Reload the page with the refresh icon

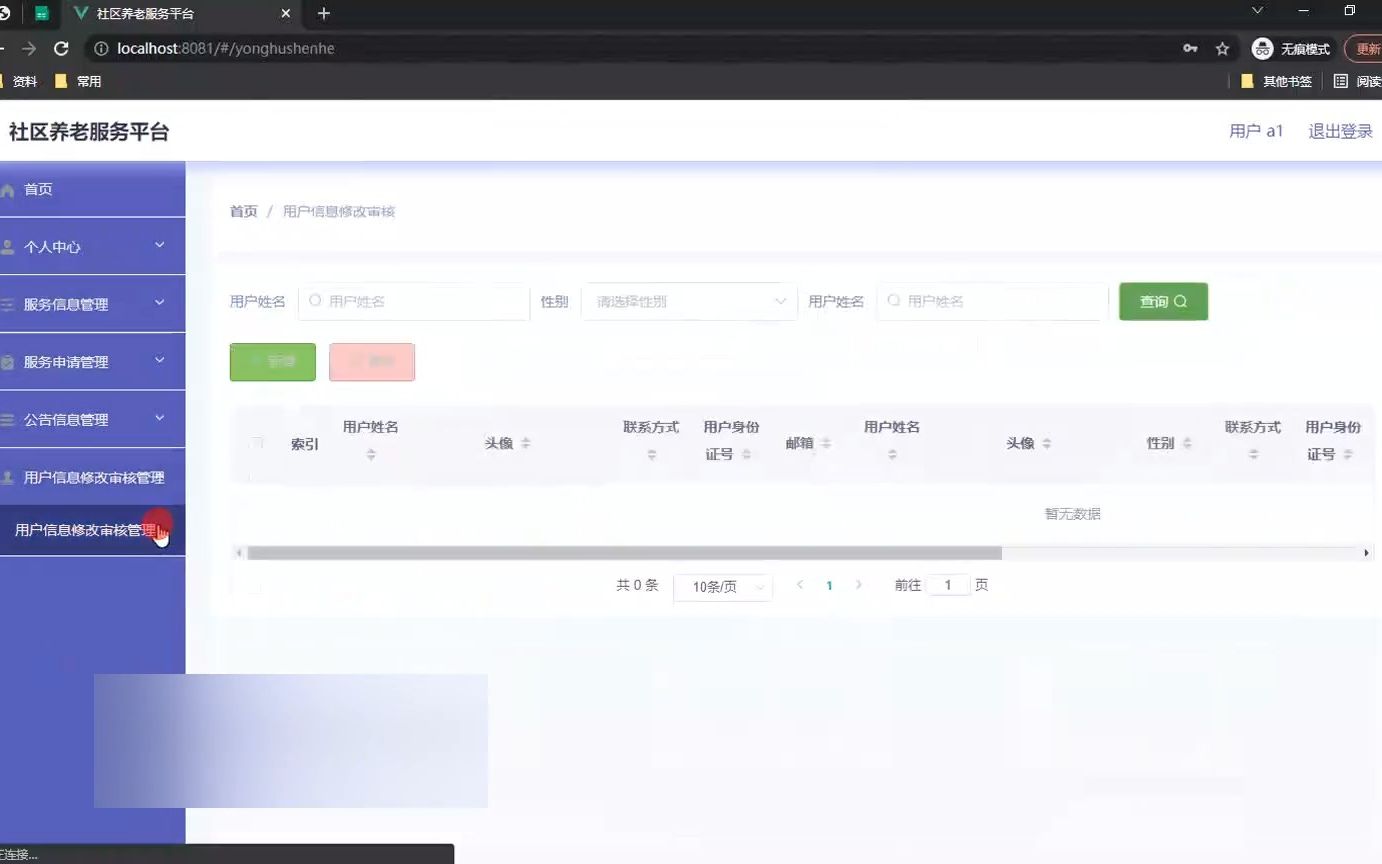[x=61, y=48]
